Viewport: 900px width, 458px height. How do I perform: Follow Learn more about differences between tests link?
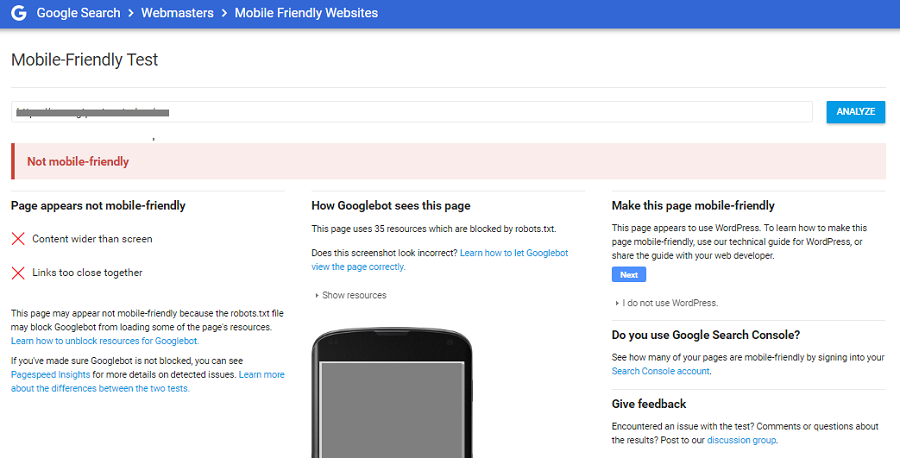pos(148,382)
